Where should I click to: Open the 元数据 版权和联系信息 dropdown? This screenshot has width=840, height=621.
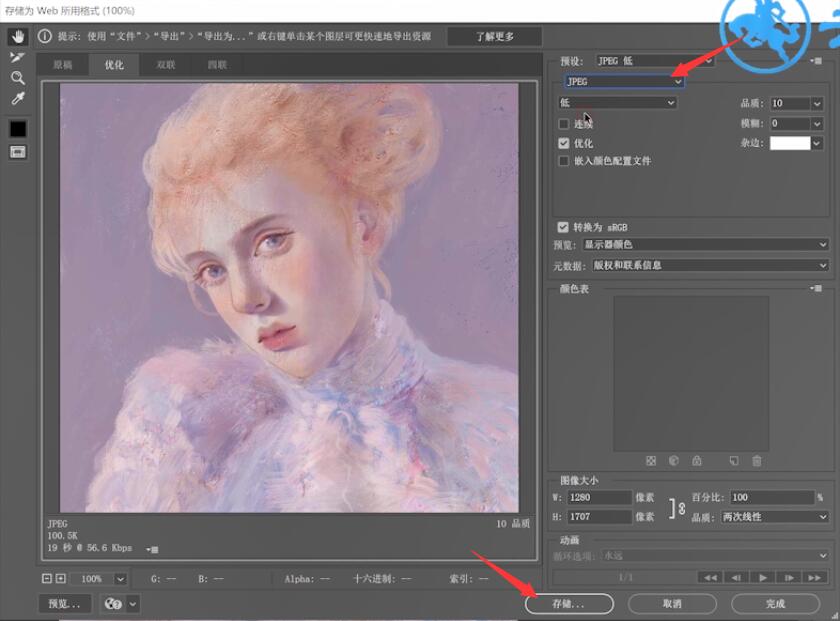pos(710,265)
